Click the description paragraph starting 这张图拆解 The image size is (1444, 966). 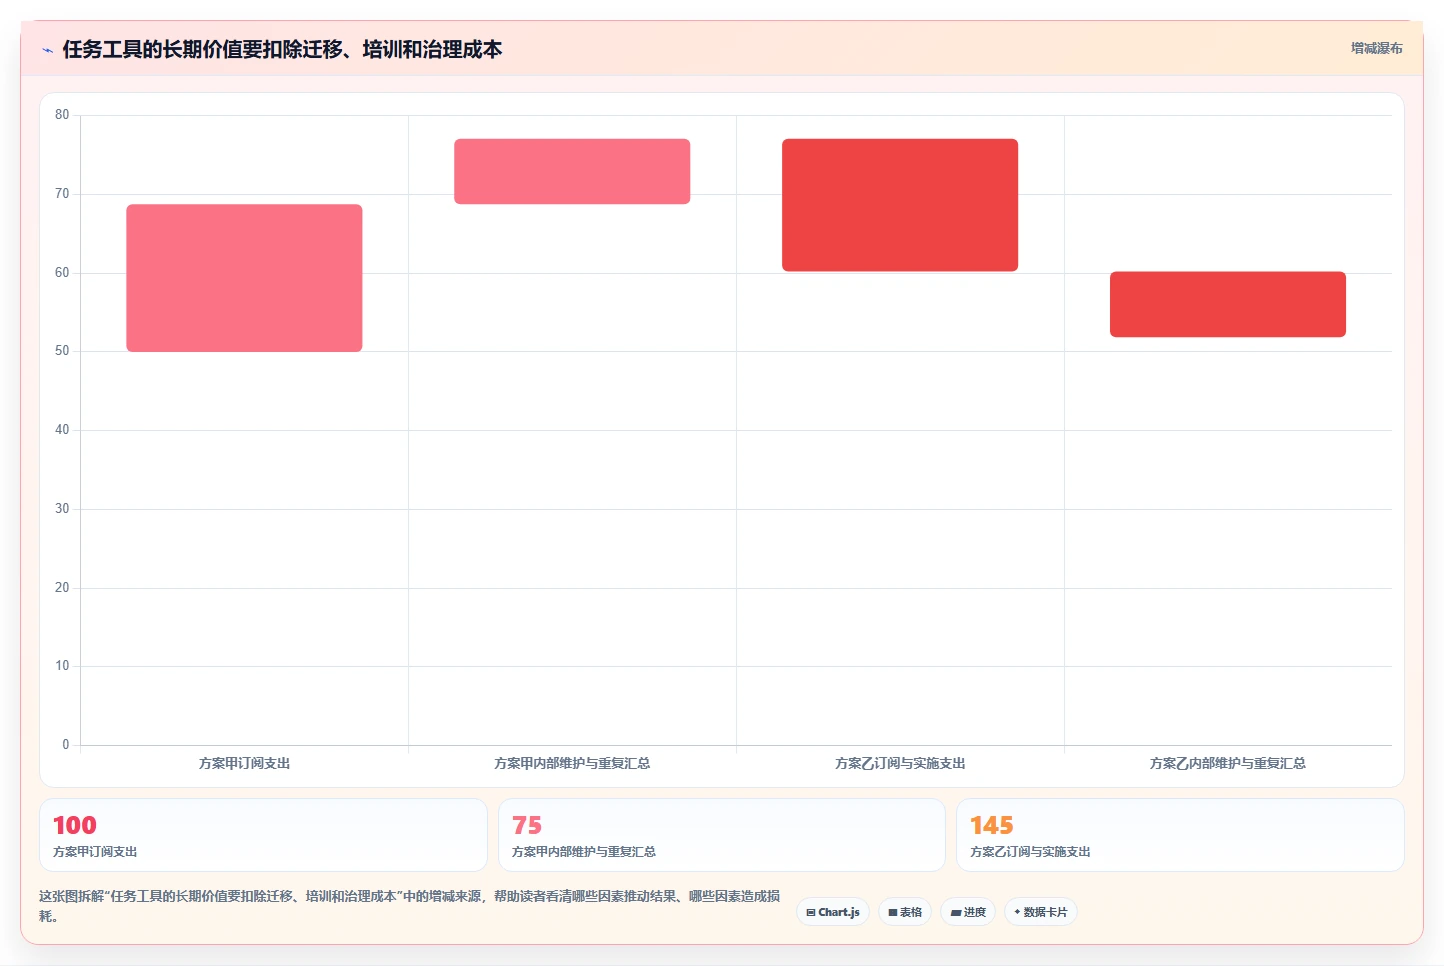coord(410,906)
